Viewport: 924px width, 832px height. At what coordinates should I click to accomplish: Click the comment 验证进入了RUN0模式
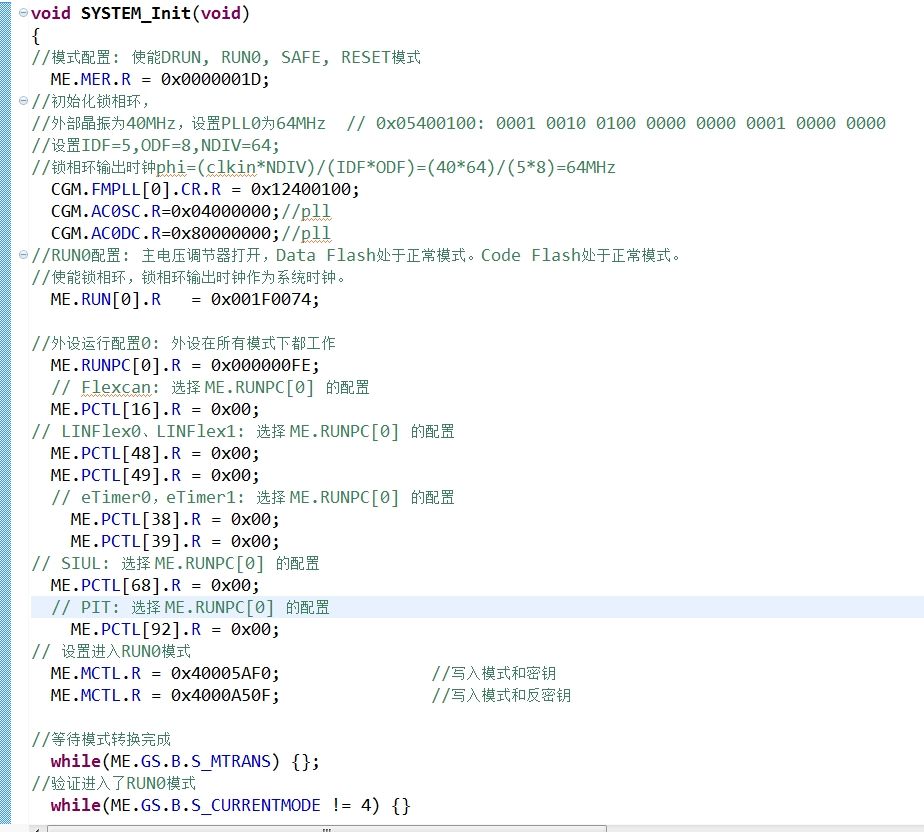click(x=114, y=783)
